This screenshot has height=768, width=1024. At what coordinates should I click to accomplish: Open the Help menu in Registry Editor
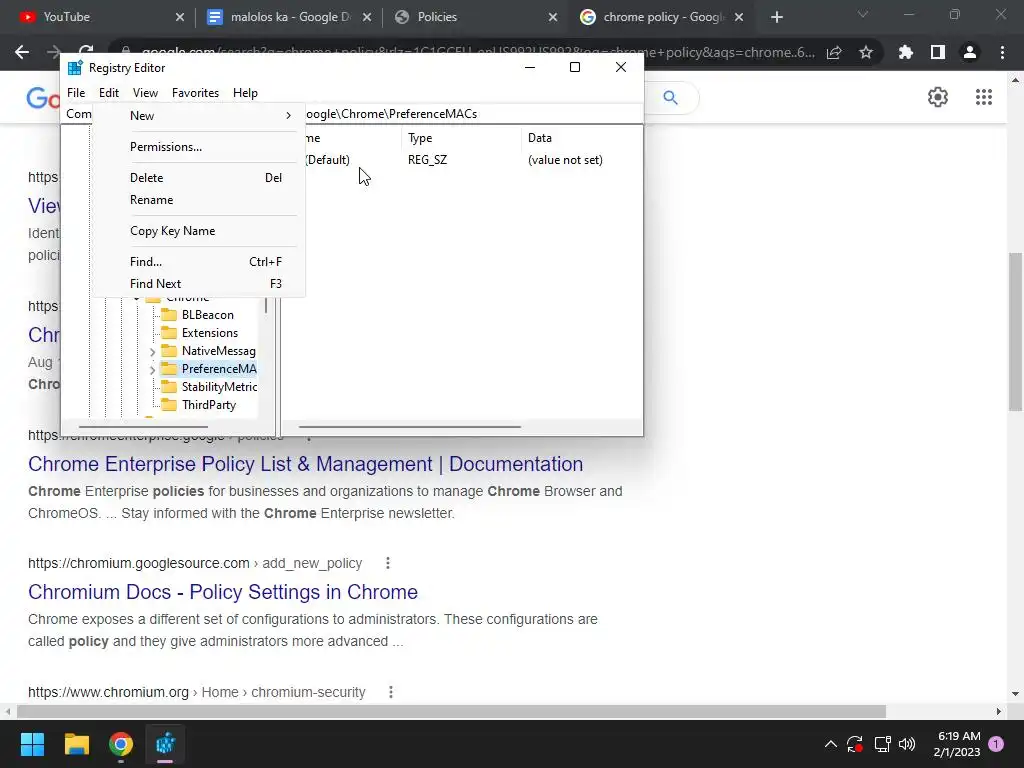pyautogui.click(x=245, y=93)
